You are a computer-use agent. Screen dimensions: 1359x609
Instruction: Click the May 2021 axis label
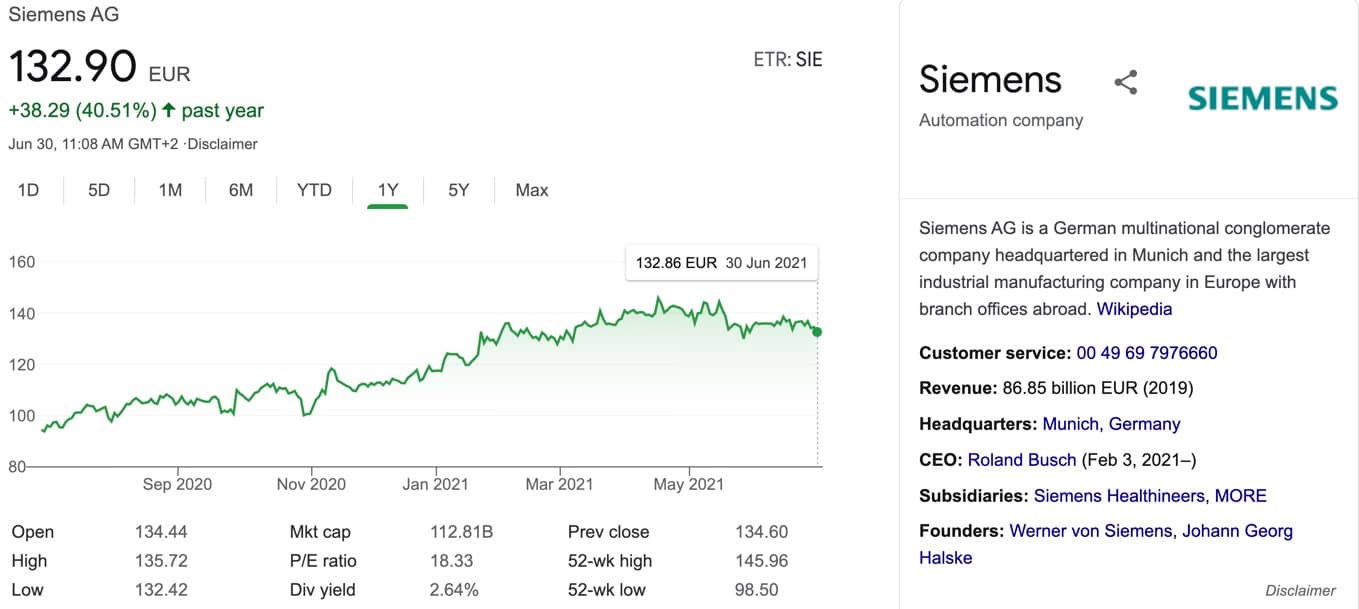688,484
